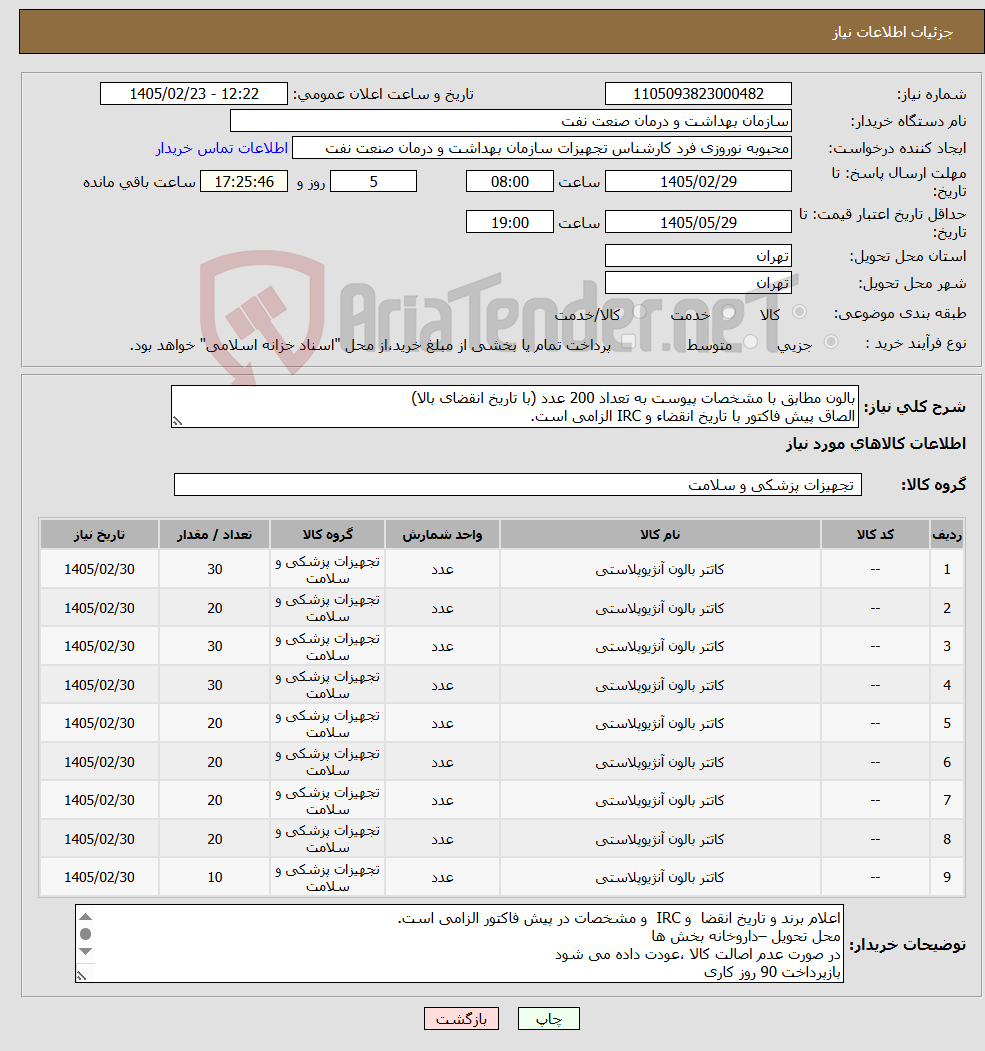Click the تاریخ نیاز column header

pos(99,535)
